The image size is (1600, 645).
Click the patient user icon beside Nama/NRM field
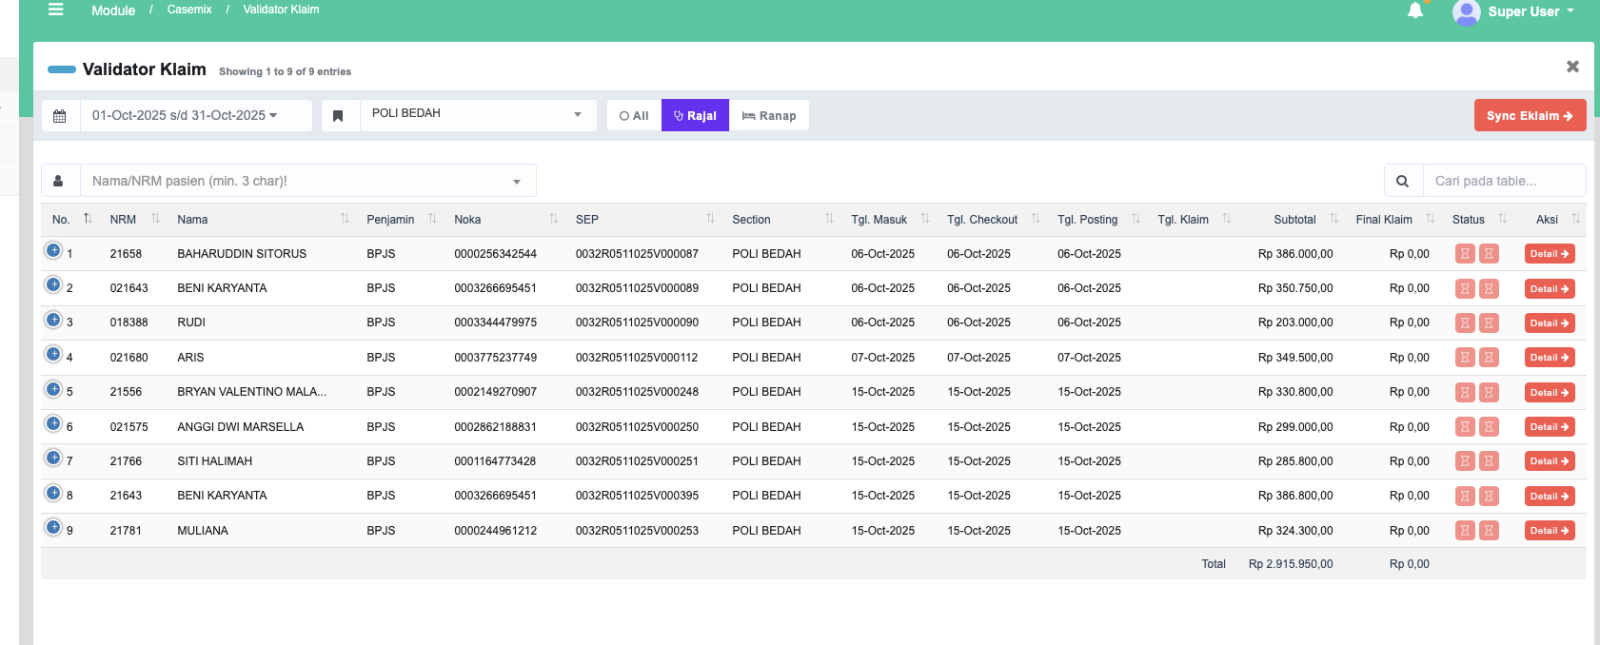pyautogui.click(x=59, y=181)
